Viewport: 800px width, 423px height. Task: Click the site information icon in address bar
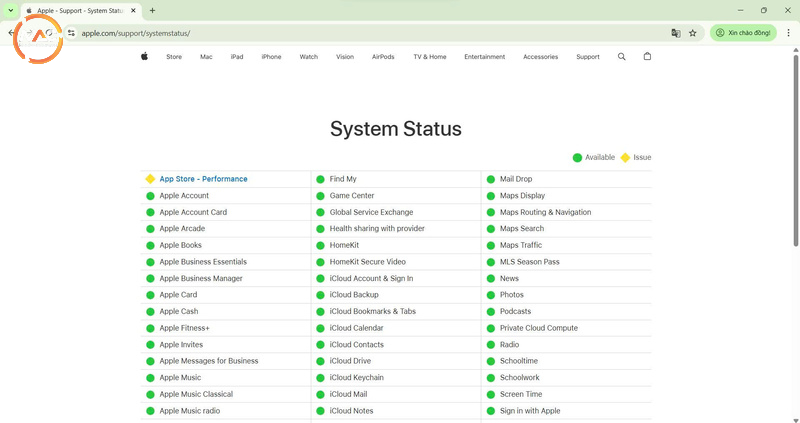(x=71, y=33)
